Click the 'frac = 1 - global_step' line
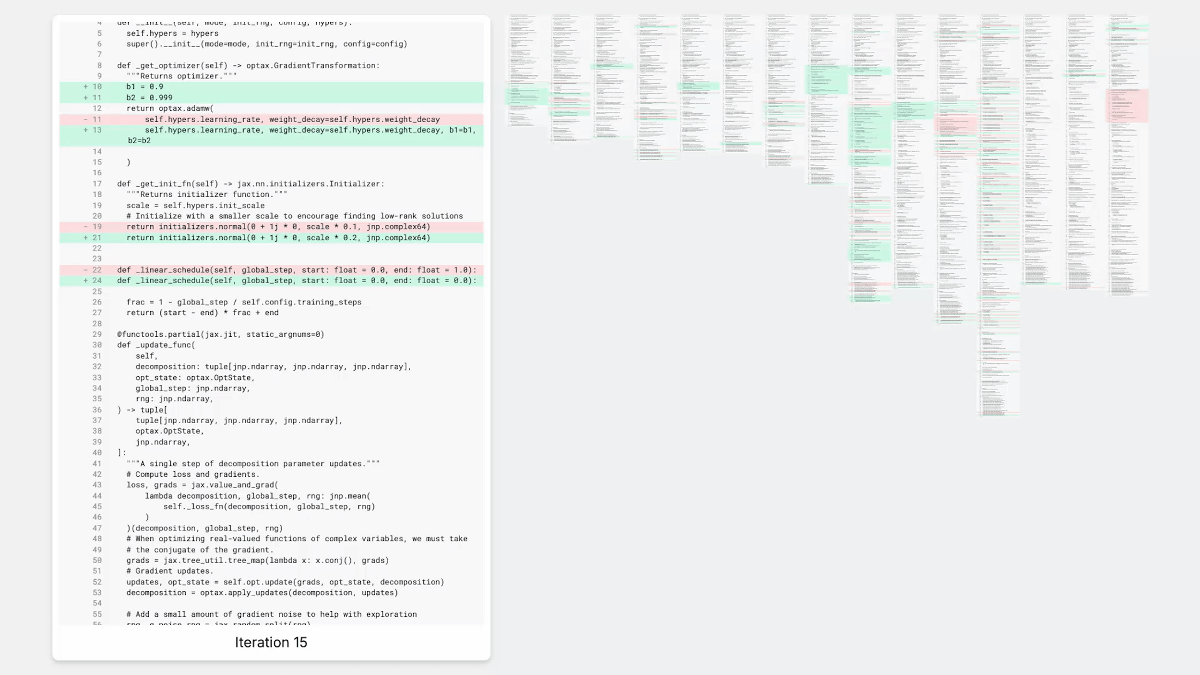 [x=244, y=302]
